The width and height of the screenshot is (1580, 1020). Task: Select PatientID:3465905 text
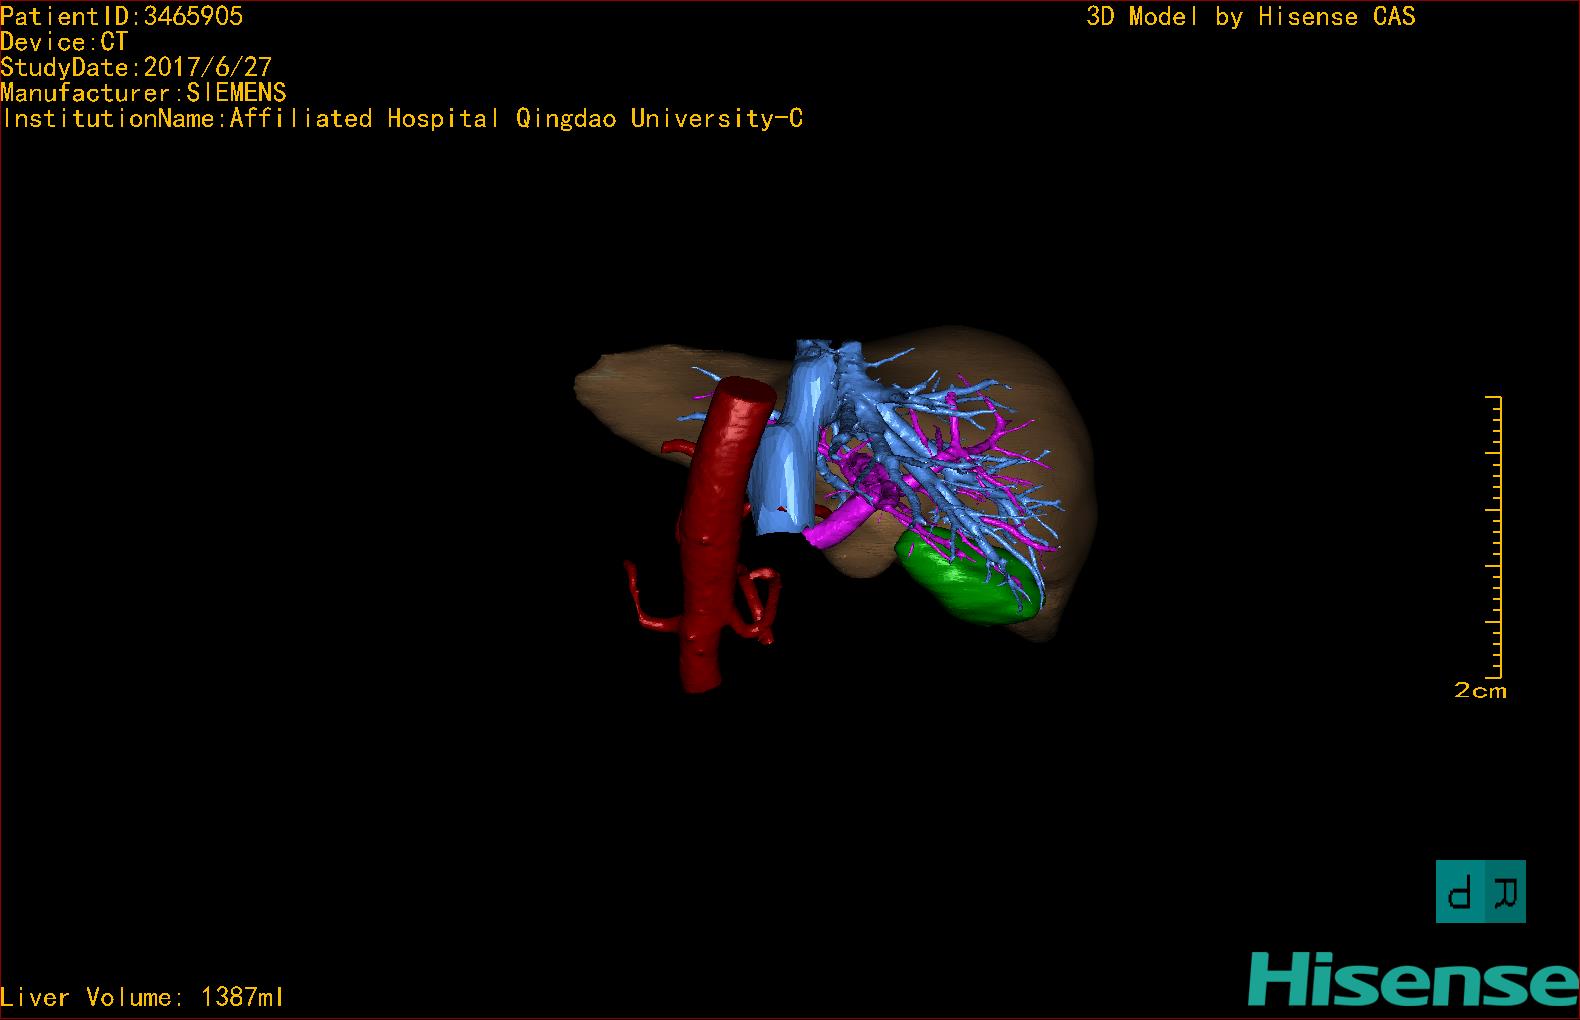tap(122, 16)
